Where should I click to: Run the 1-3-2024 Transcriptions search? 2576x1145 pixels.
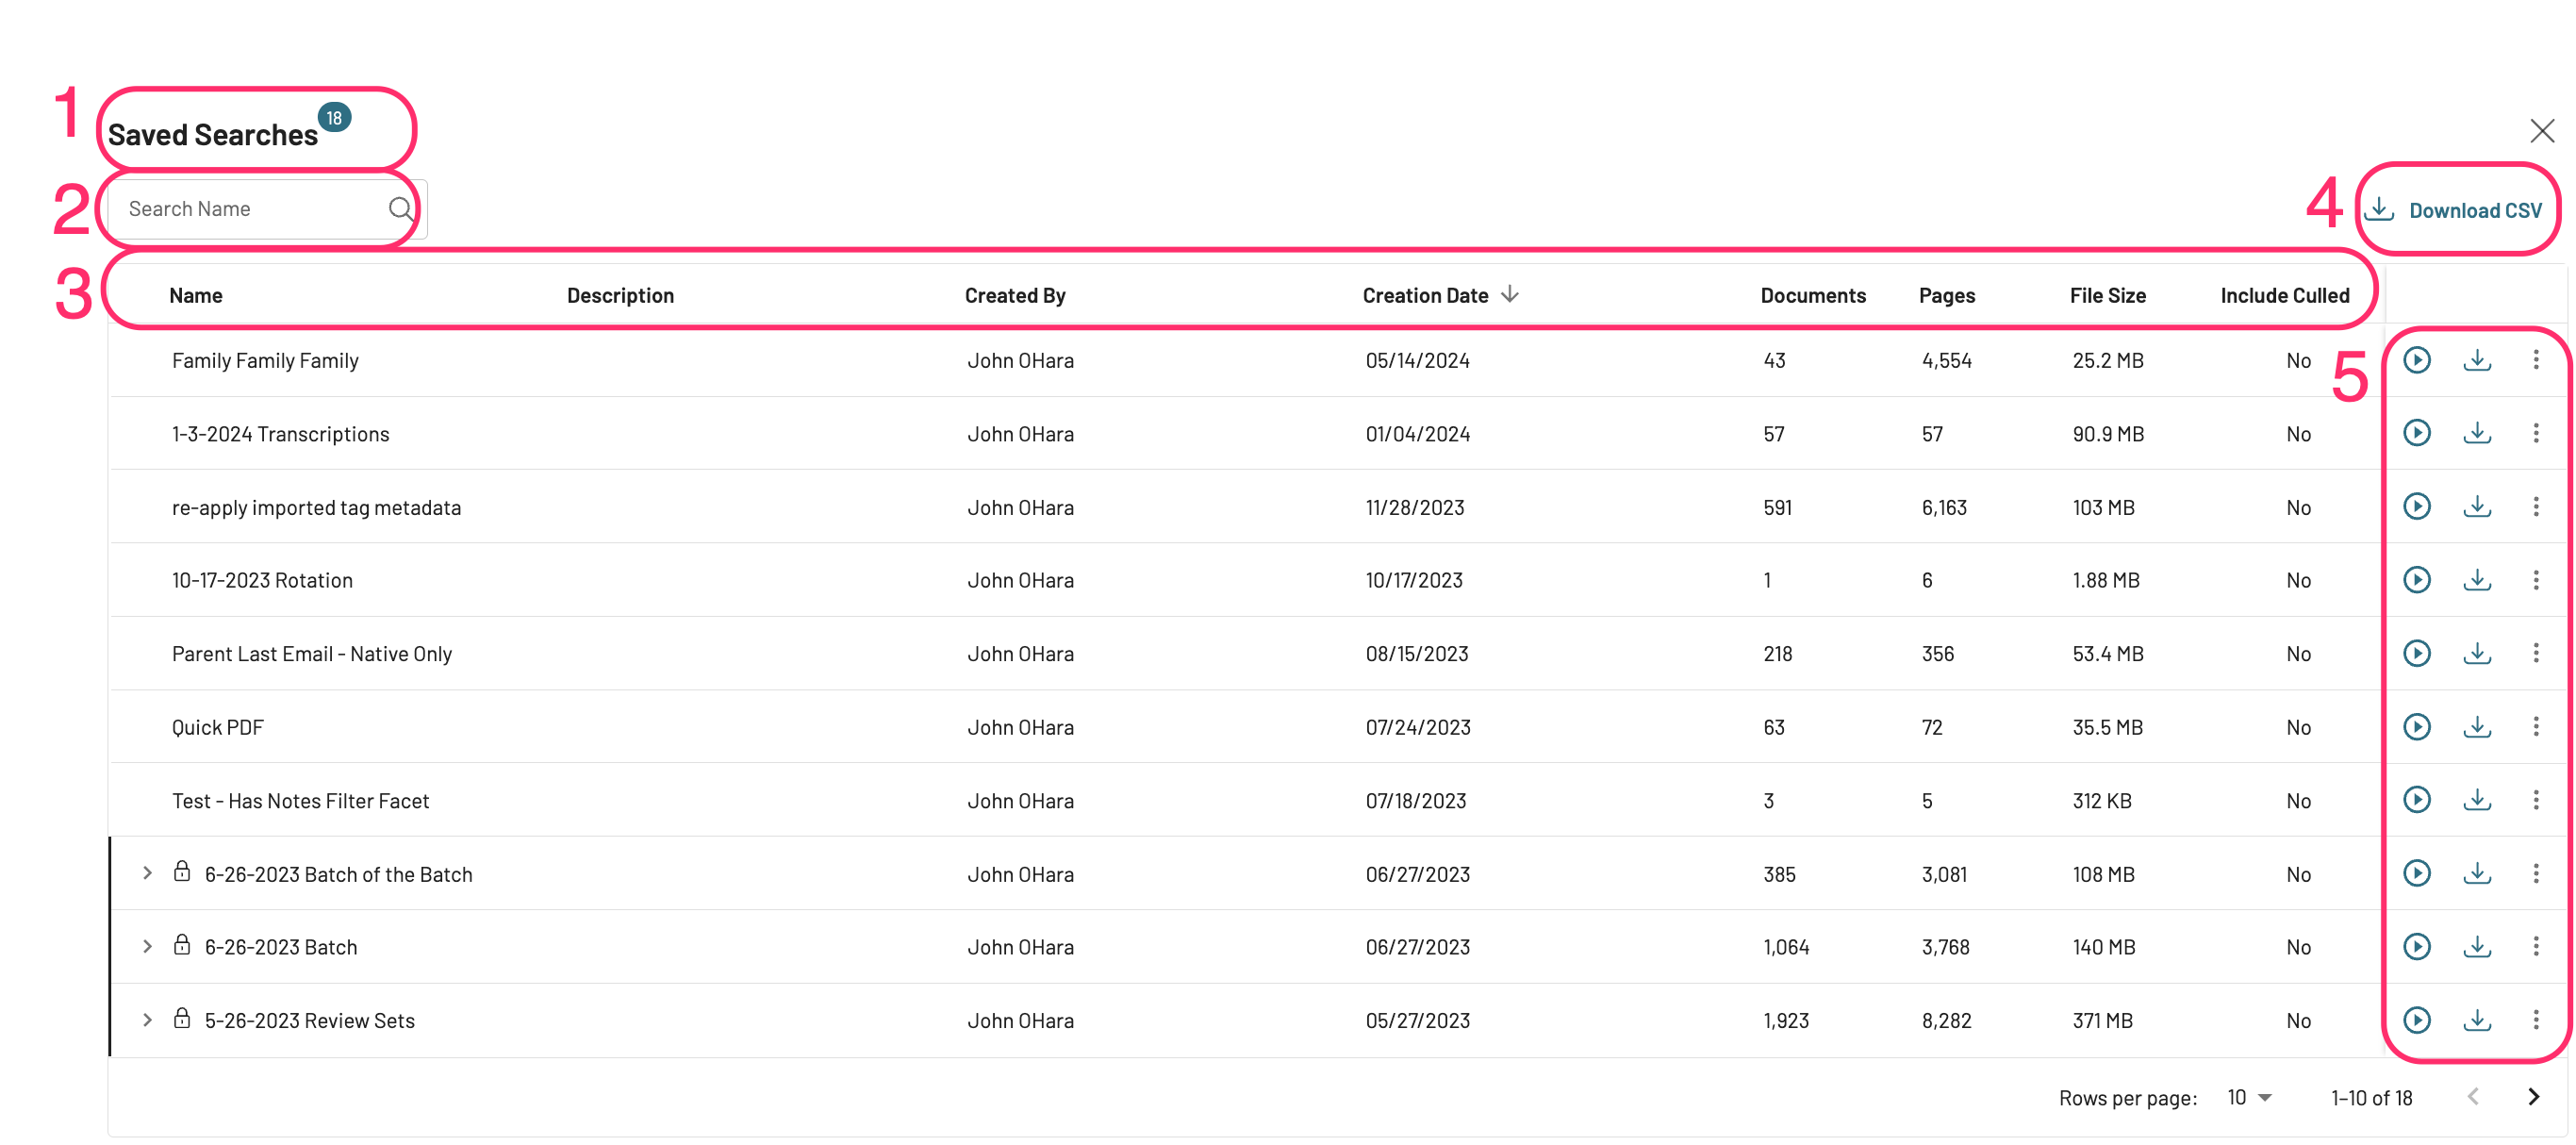click(2417, 433)
